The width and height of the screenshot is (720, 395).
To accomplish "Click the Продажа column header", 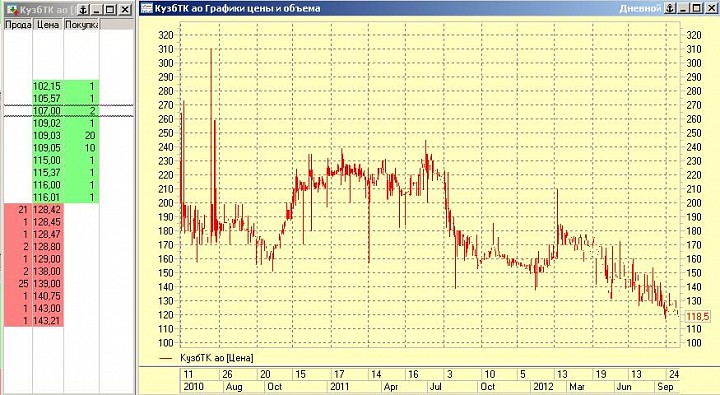I will click(18, 25).
